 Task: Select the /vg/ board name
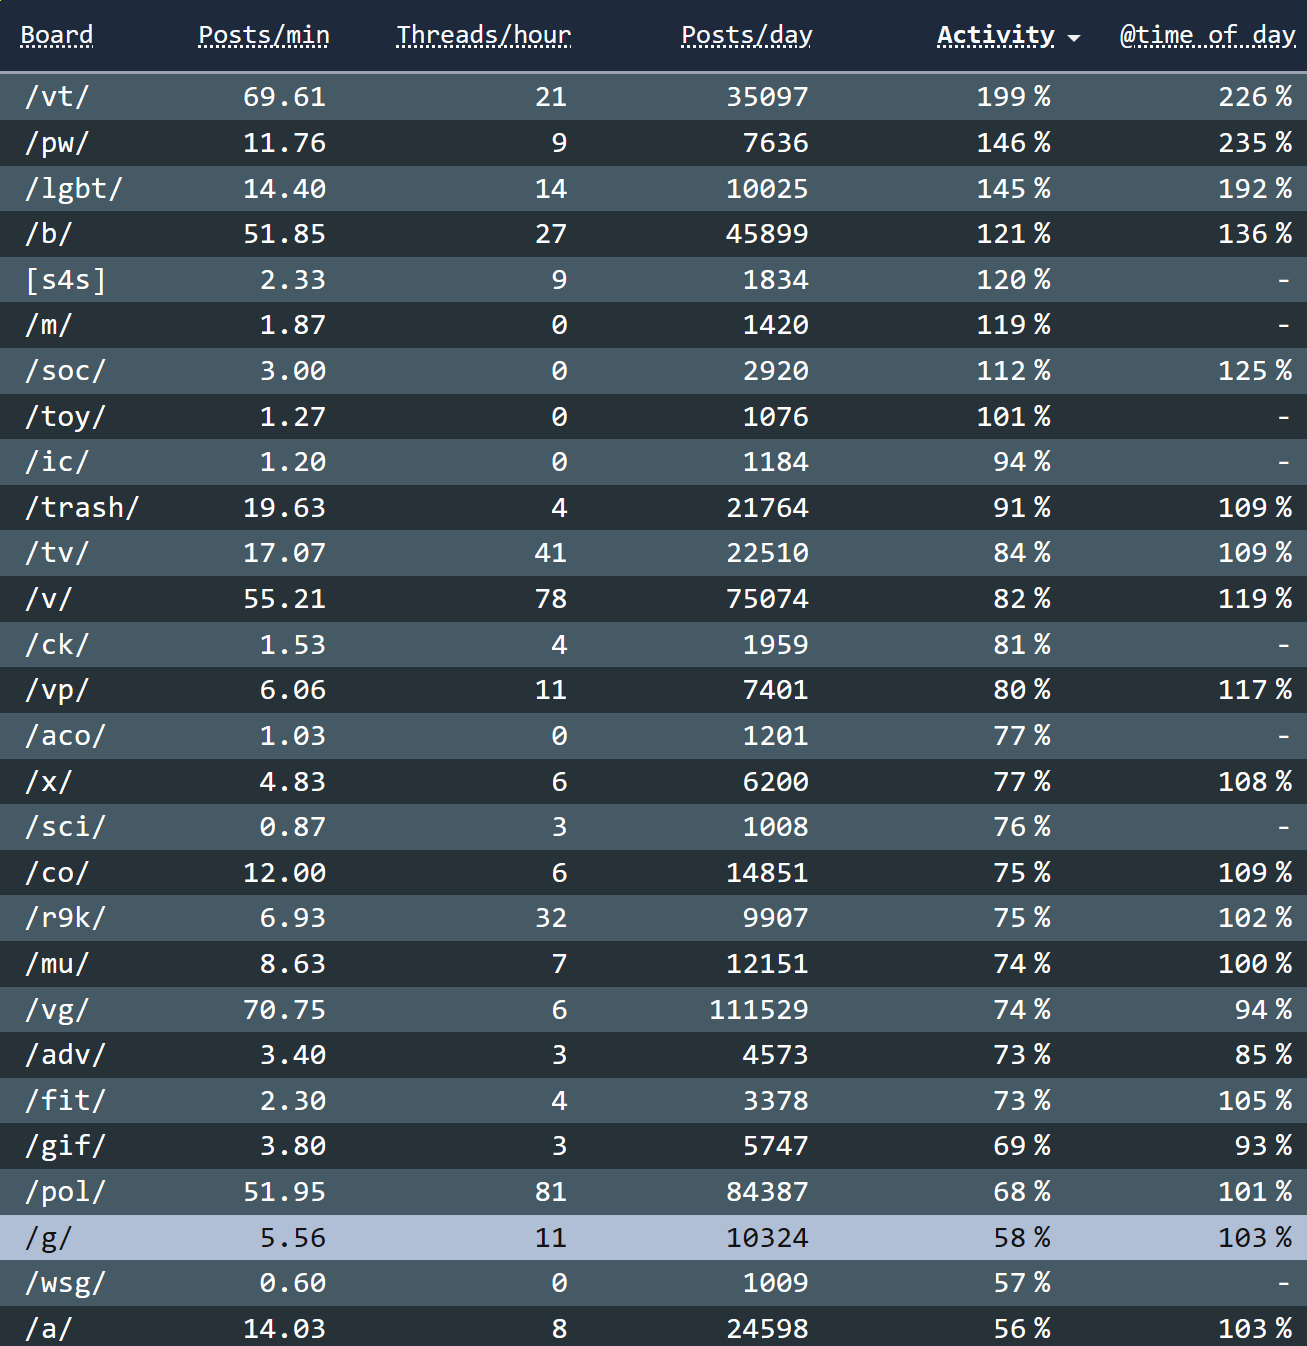tap(57, 1010)
